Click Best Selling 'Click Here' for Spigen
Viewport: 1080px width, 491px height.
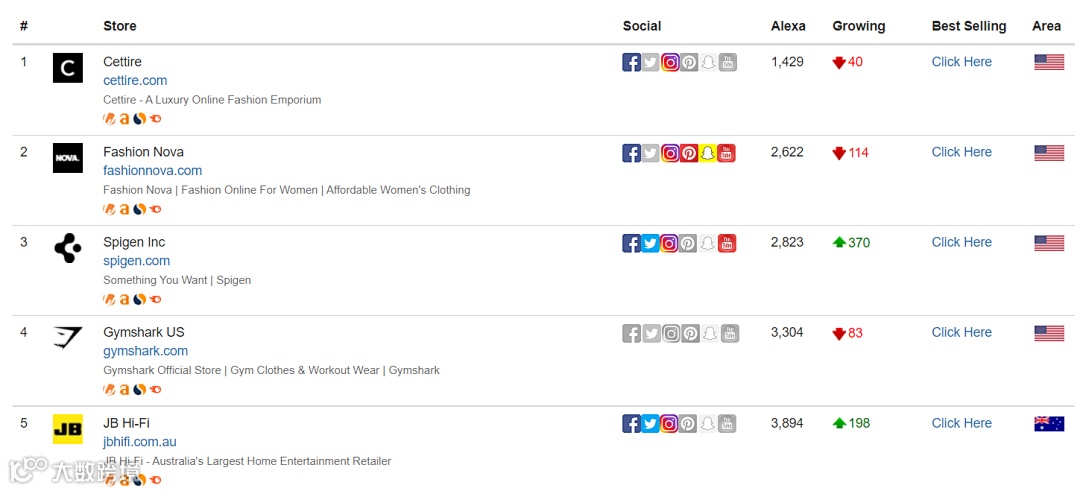(x=961, y=242)
